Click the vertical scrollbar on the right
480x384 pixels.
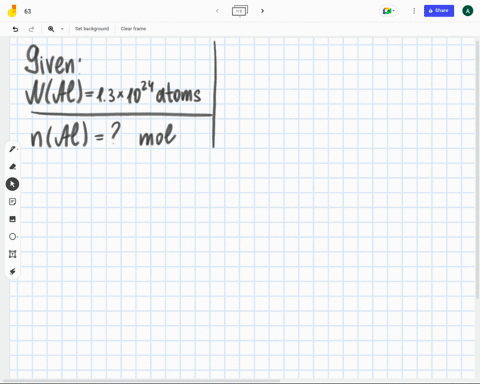click(478, 169)
